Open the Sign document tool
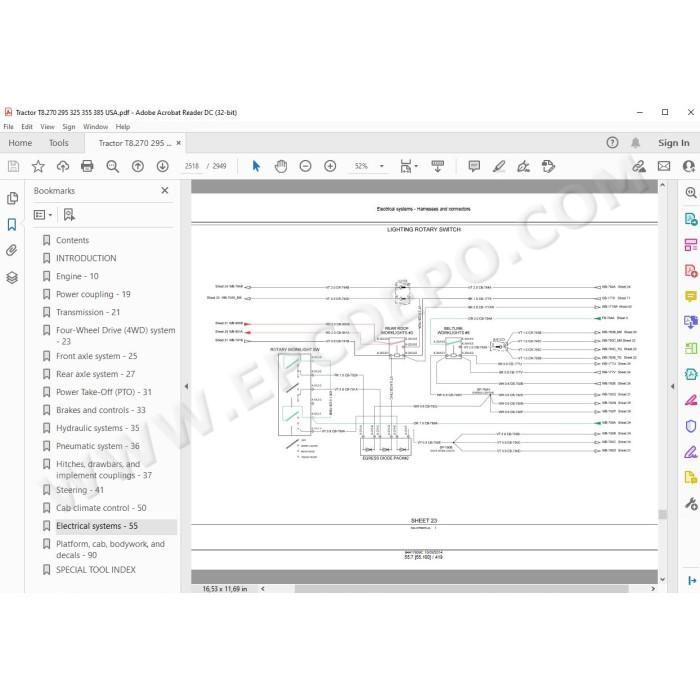Screen dimensions: 700x700 coord(523,167)
